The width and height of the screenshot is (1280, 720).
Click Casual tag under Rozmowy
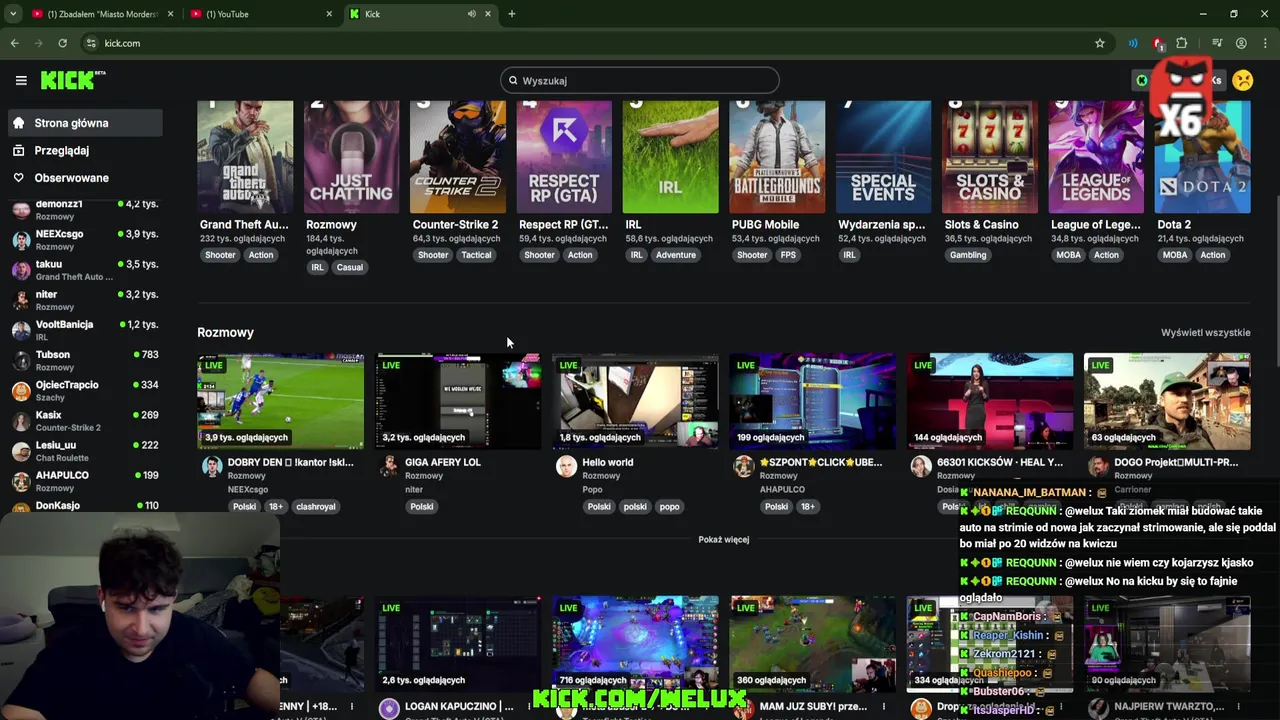[350, 267]
